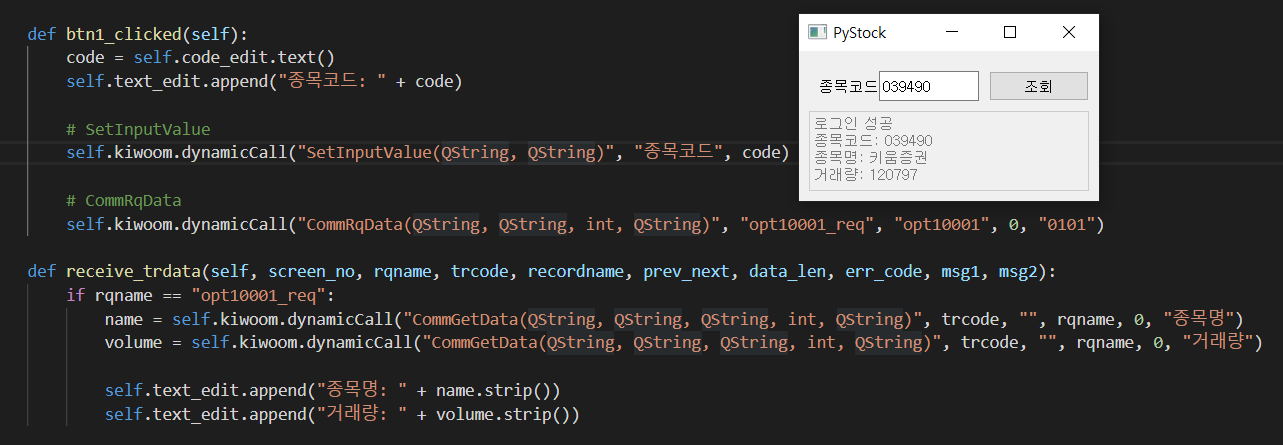Select the '종목명: 키움증권' log line
Screen dimensions: 1283x445
click(871, 157)
